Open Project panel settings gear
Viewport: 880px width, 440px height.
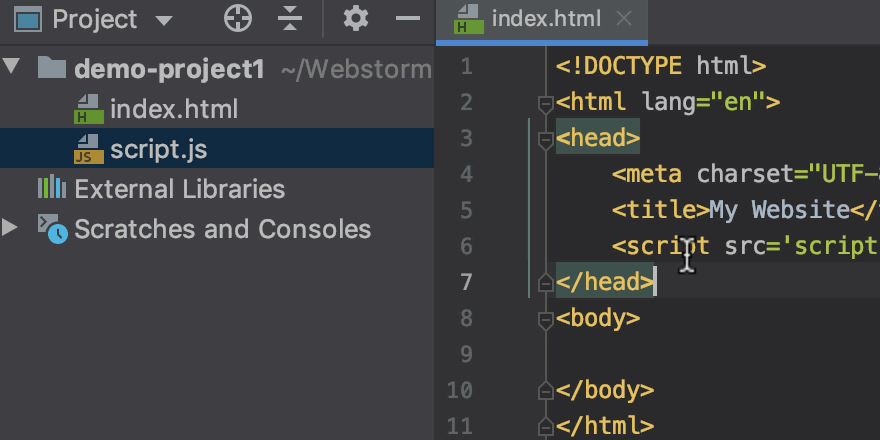click(x=356, y=19)
